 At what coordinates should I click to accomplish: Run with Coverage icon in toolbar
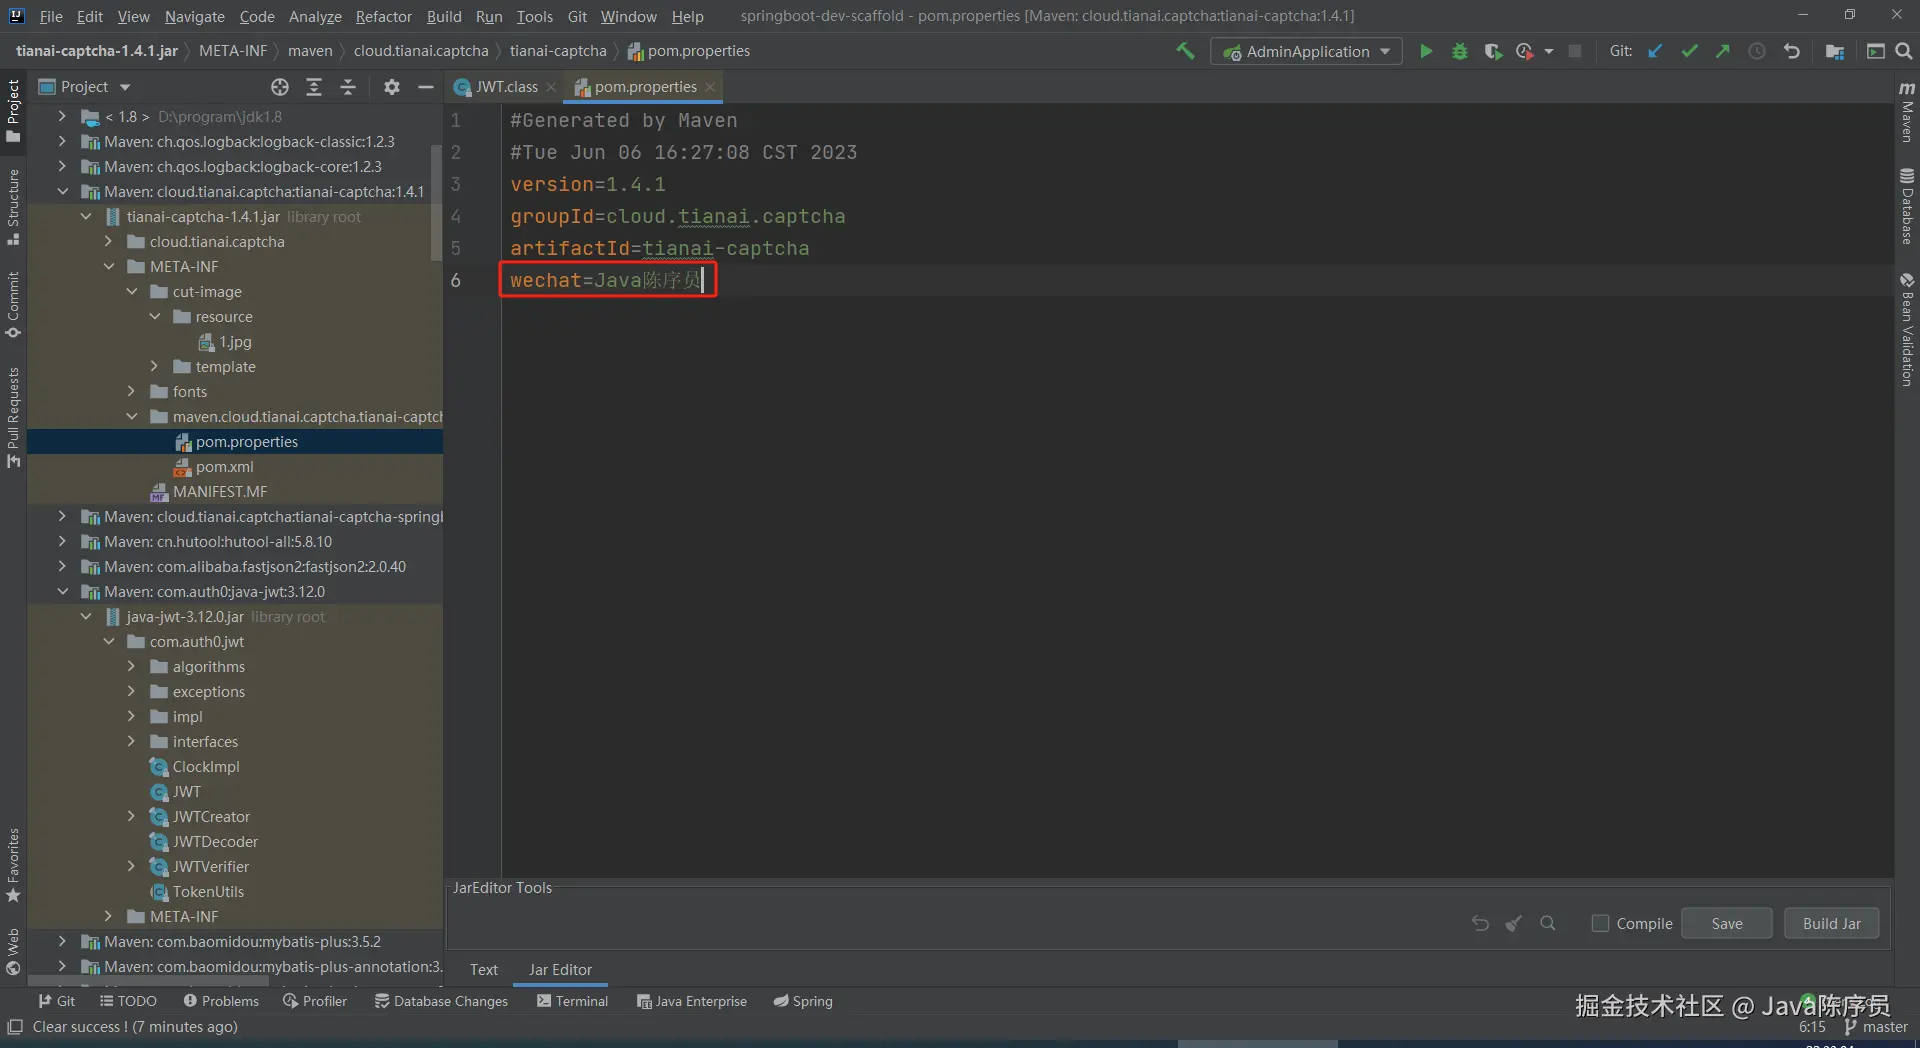click(x=1493, y=51)
